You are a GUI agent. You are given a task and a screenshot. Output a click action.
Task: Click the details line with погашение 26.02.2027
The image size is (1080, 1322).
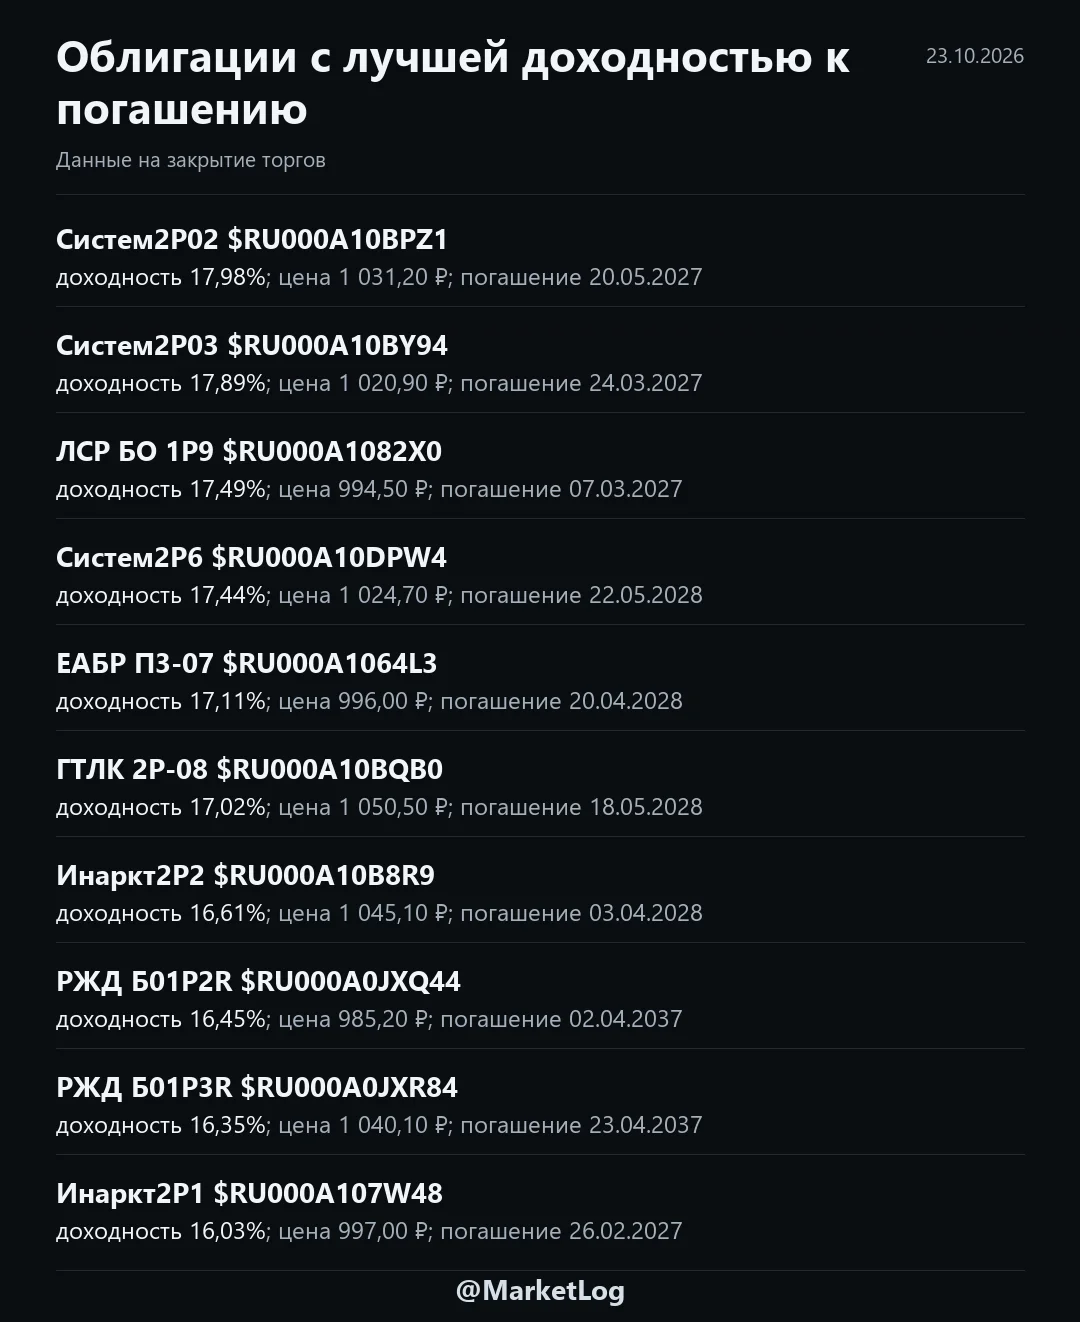tap(369, 1231)
